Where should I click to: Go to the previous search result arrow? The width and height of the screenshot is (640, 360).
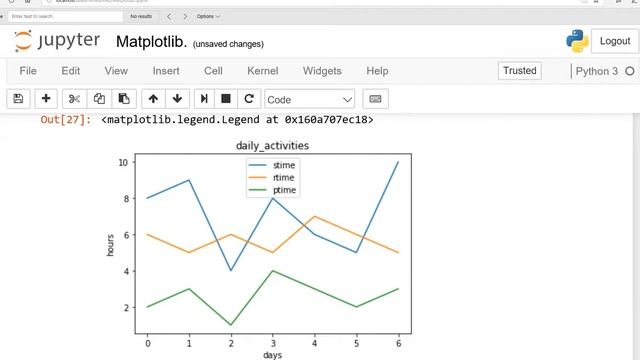pyautogui.click(x=169, y=16)
